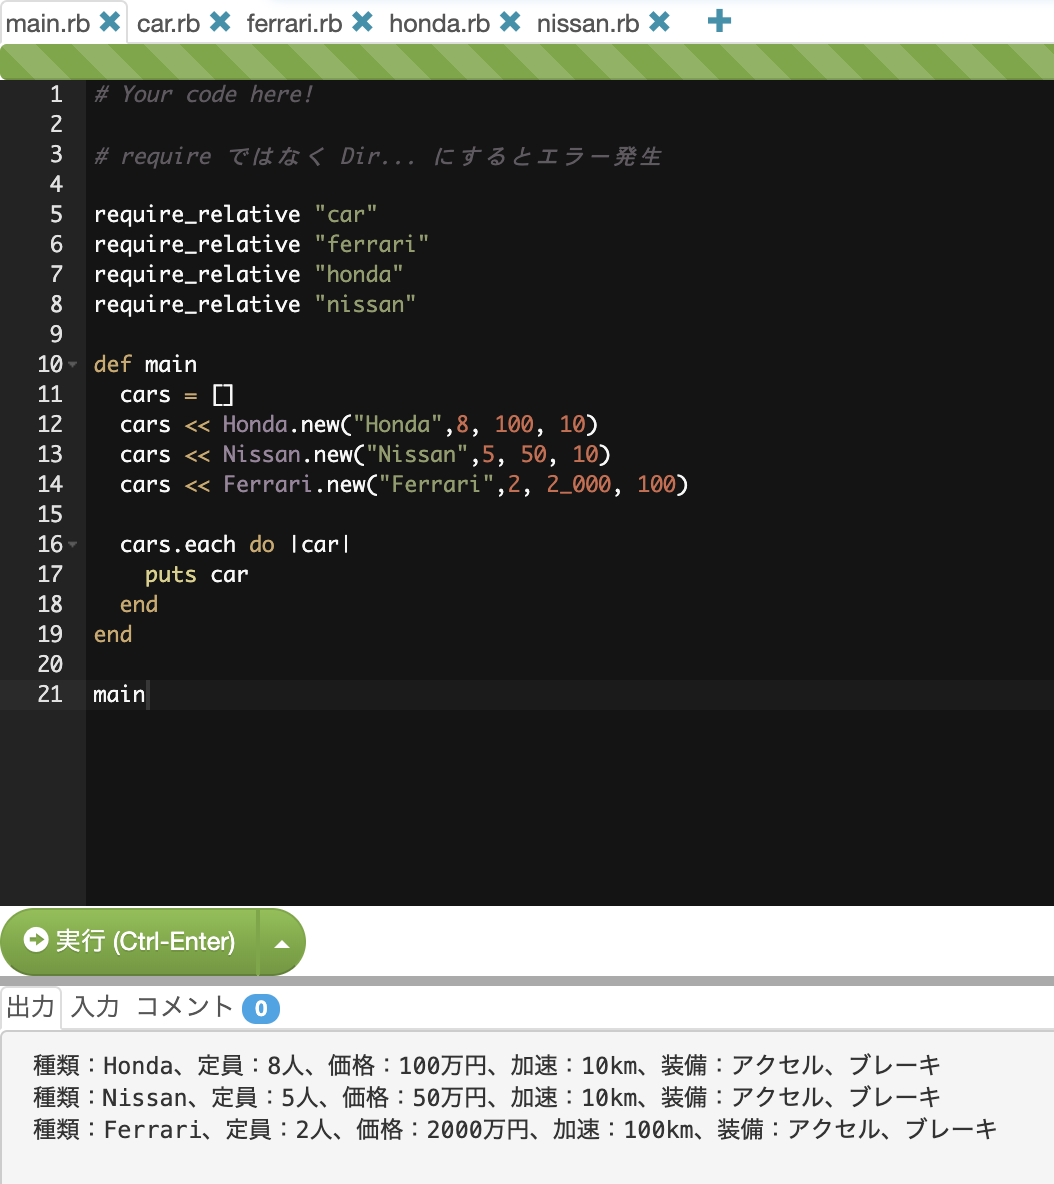
Task: Open the nissan.rb tab
Action: coord(587,23)
